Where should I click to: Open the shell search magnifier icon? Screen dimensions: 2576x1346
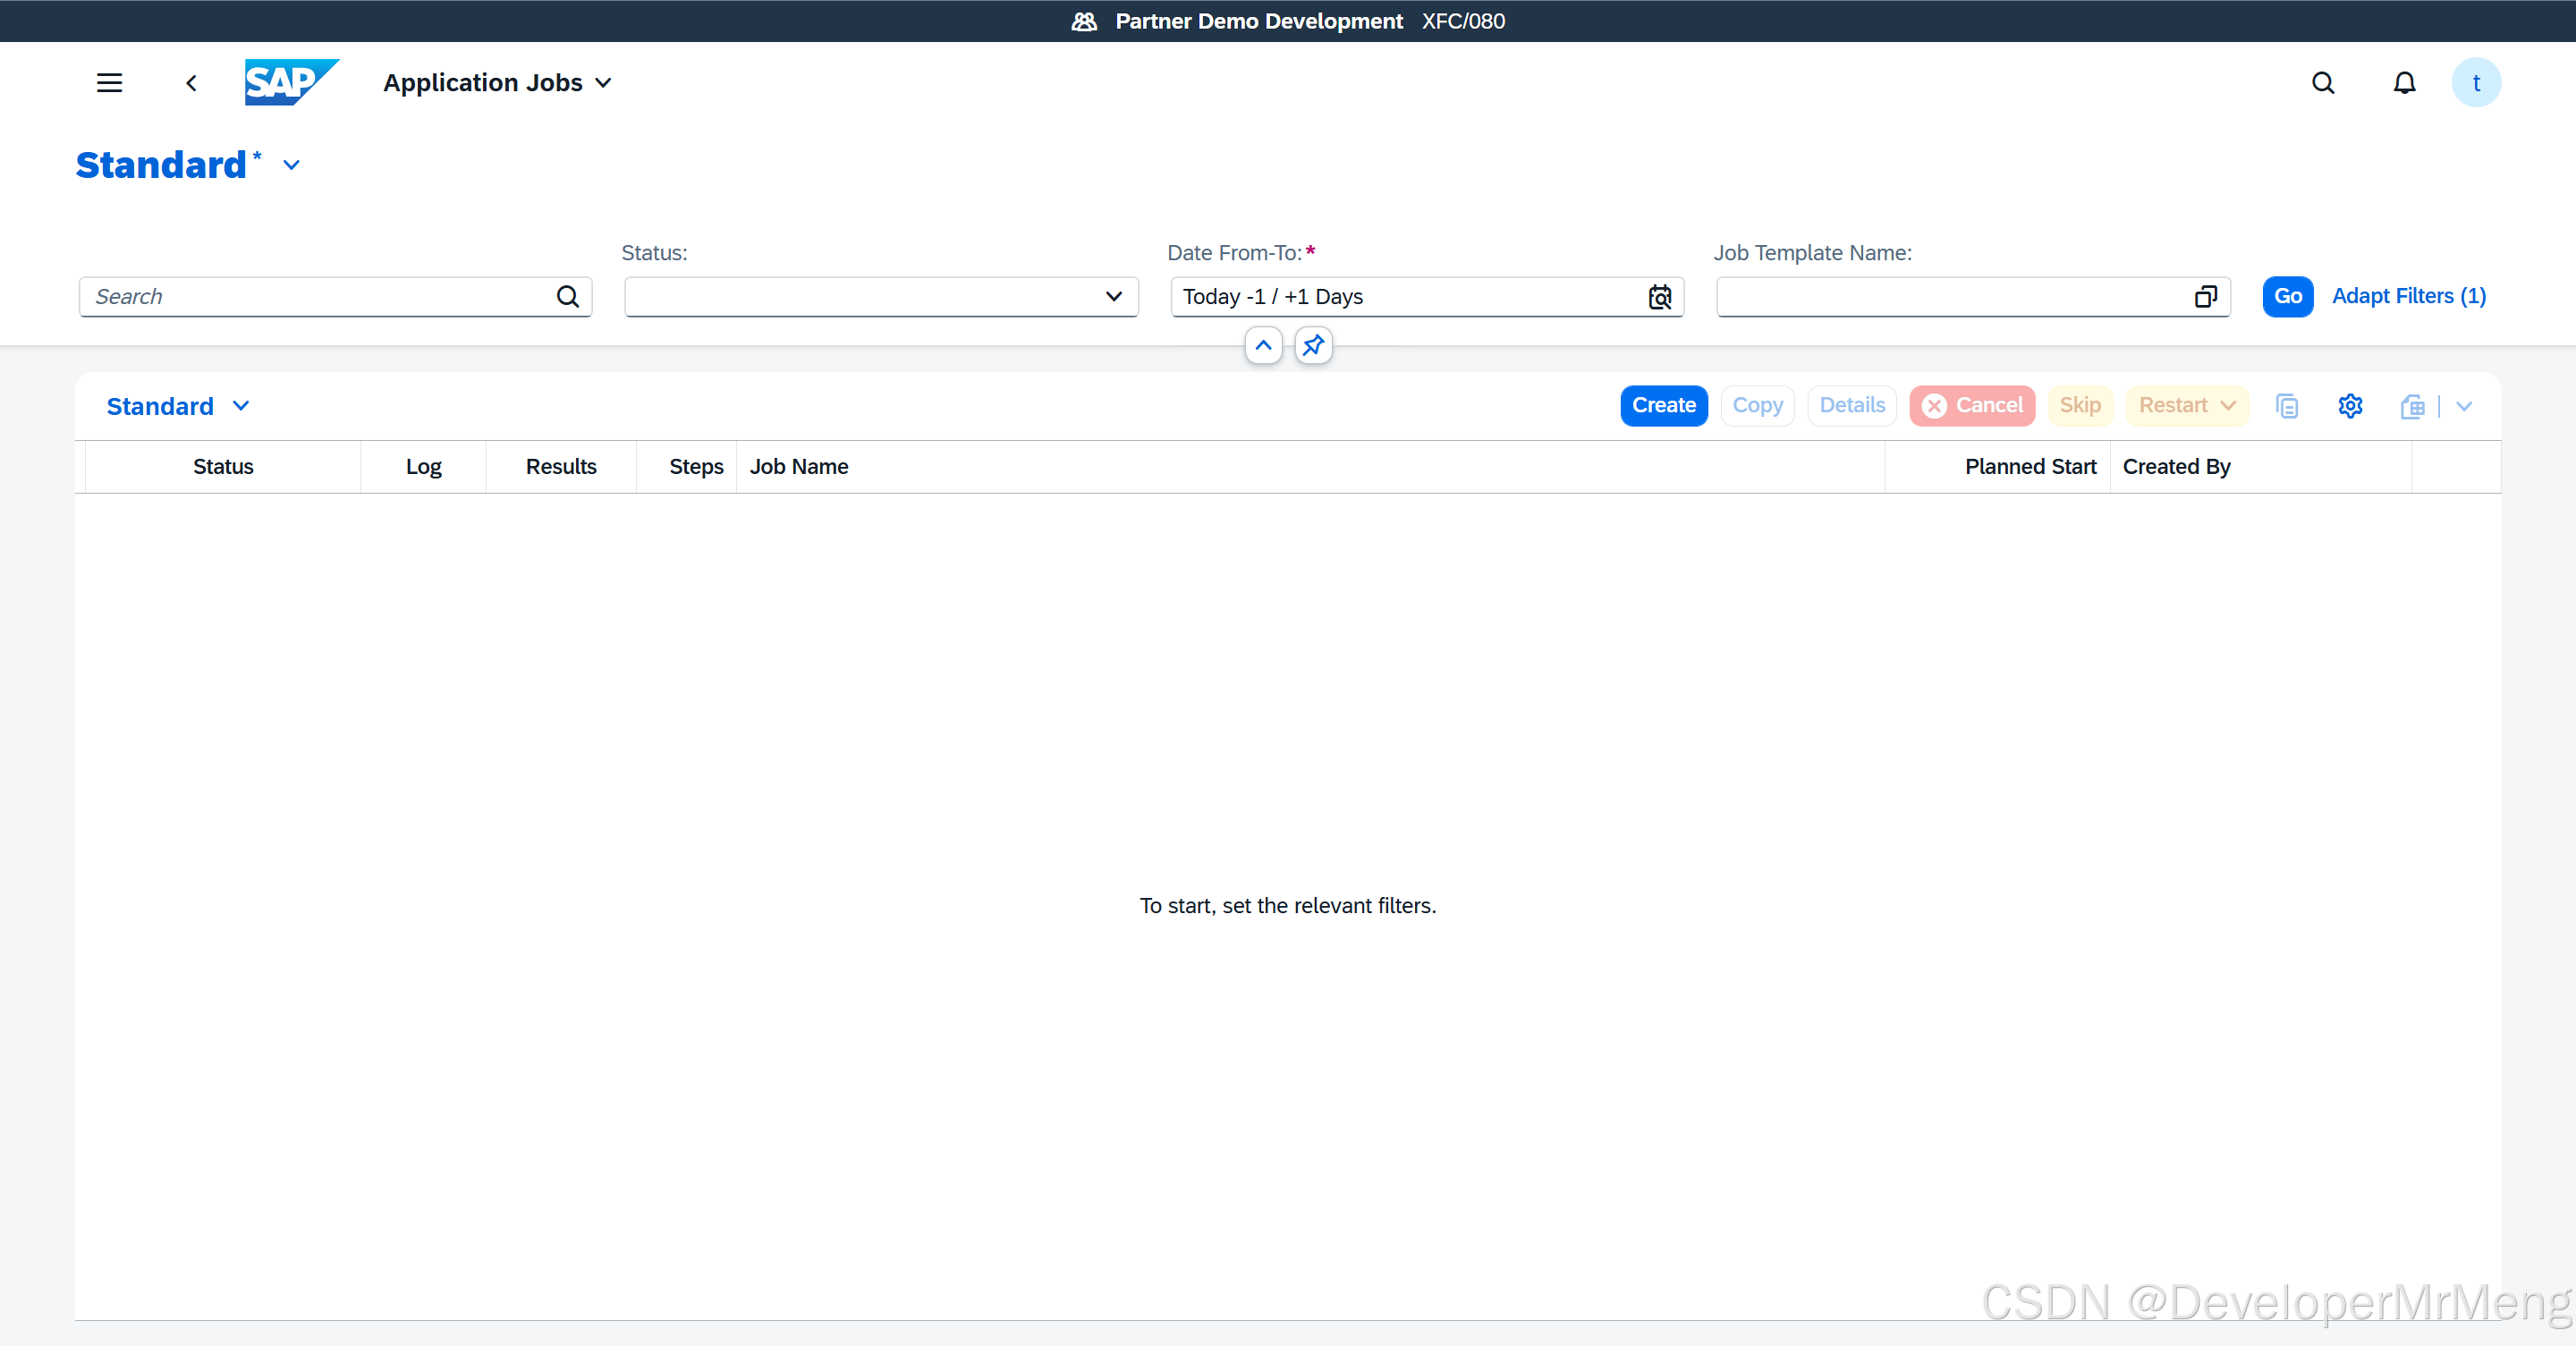point(2323,83)
